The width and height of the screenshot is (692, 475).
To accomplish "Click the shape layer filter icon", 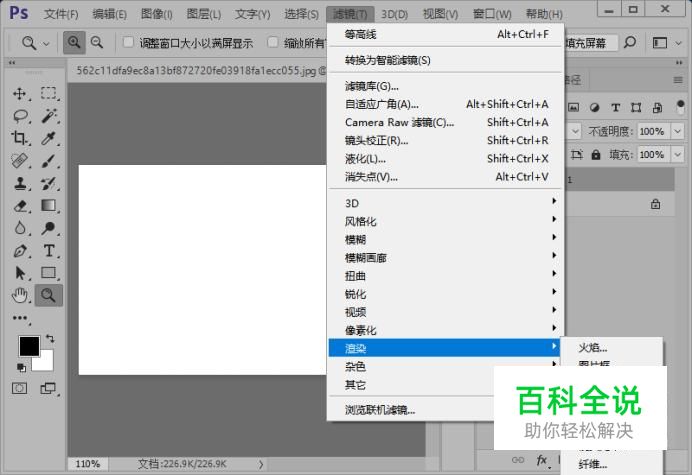I will point(636,107).
